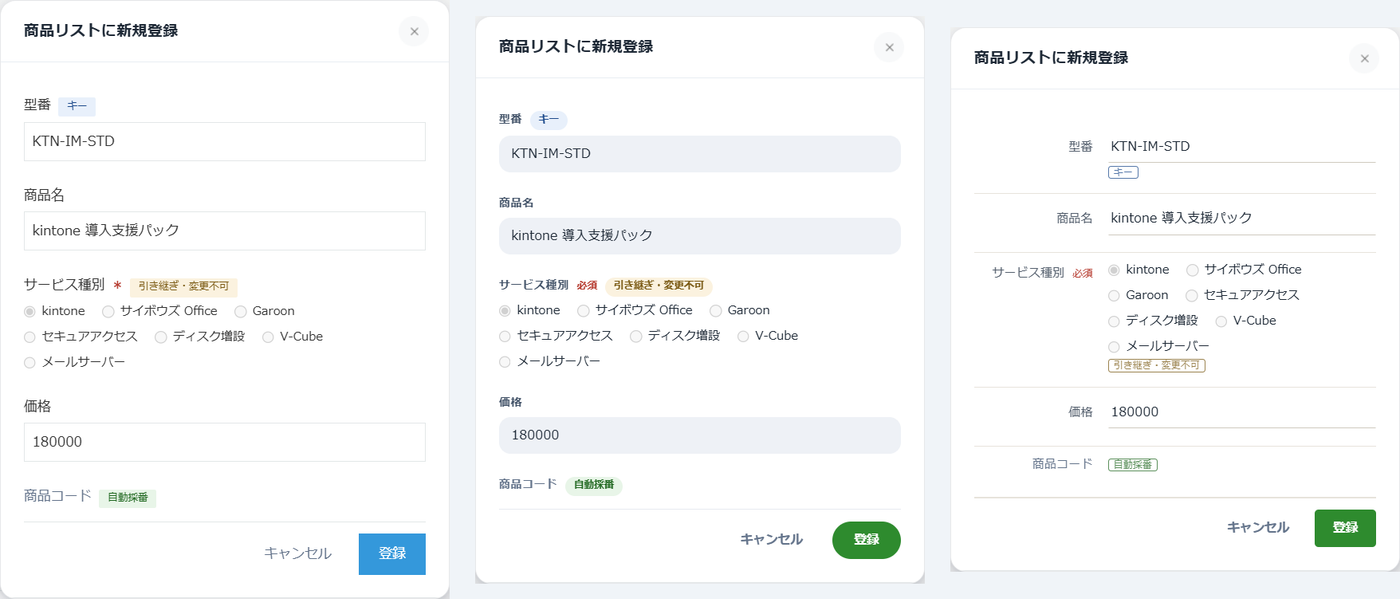Click キー badge in left dialog
Image resolution: width=1400 pixels, height=599 pixels.
click(77, 106)
